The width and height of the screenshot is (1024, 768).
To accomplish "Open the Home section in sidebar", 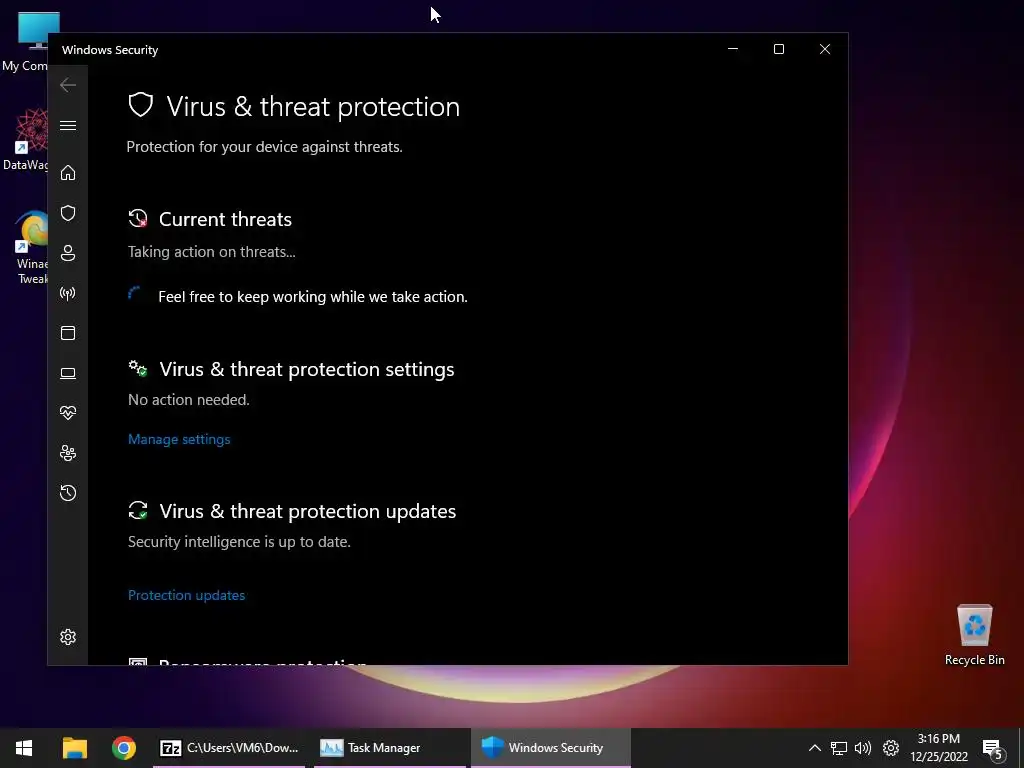I will 68,173.
